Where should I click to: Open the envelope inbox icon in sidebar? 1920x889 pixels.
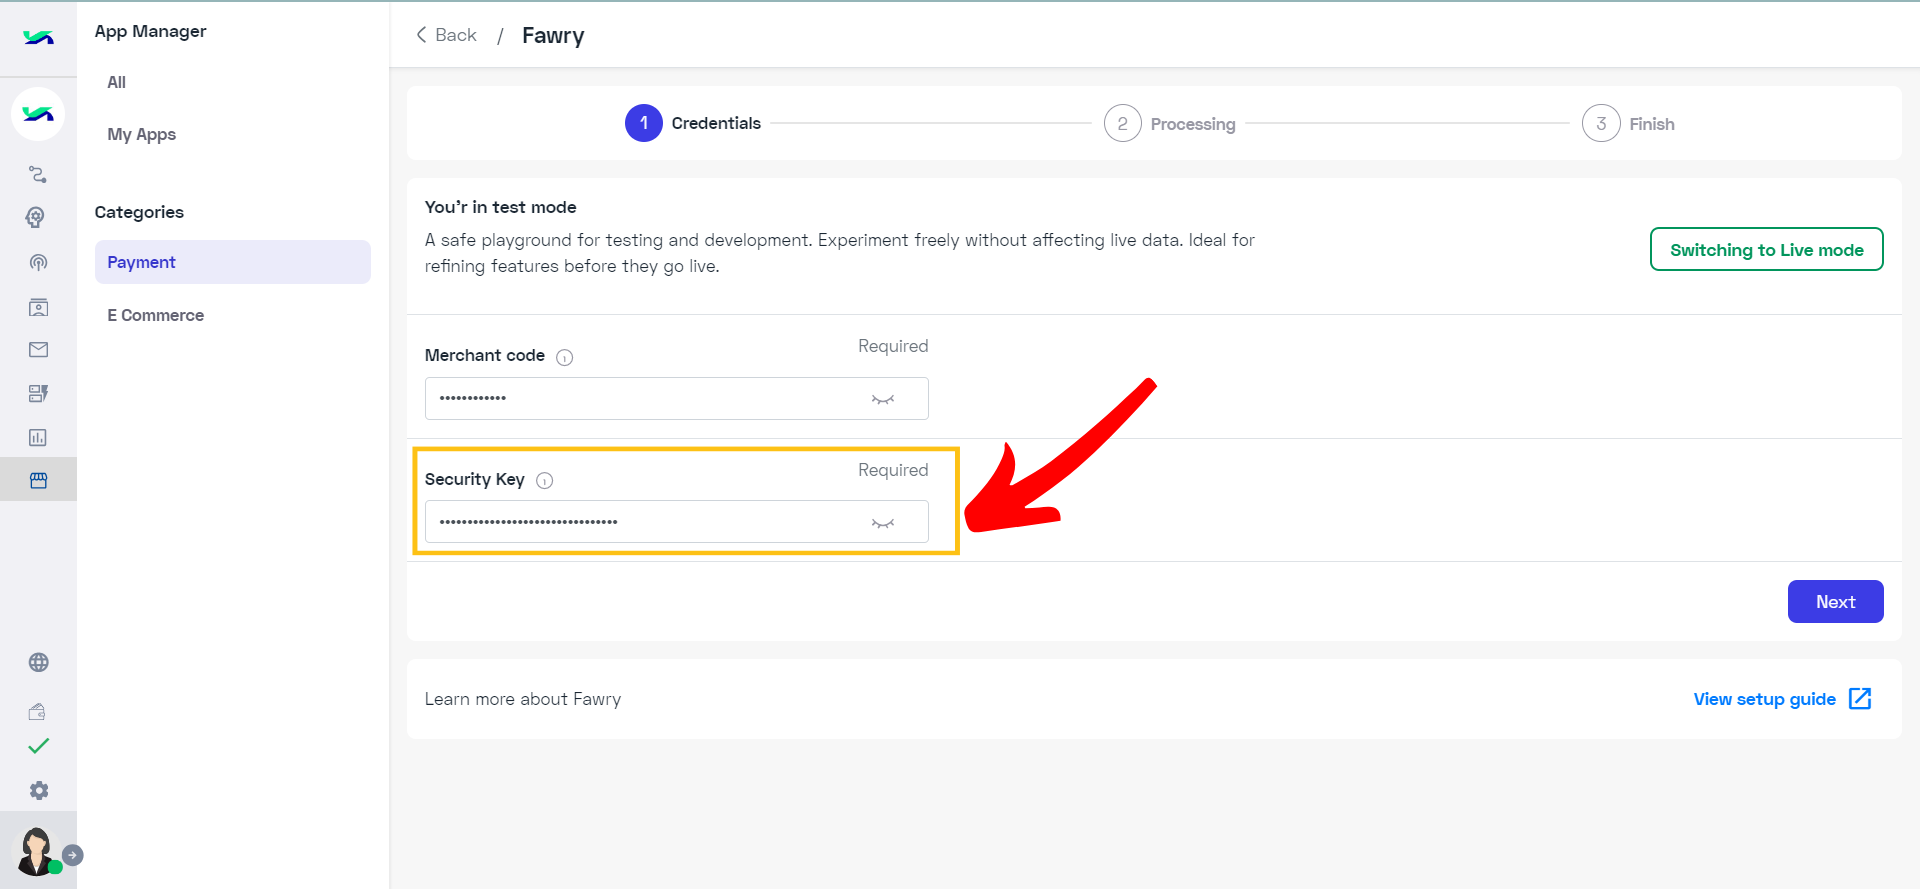coord(38,349)
